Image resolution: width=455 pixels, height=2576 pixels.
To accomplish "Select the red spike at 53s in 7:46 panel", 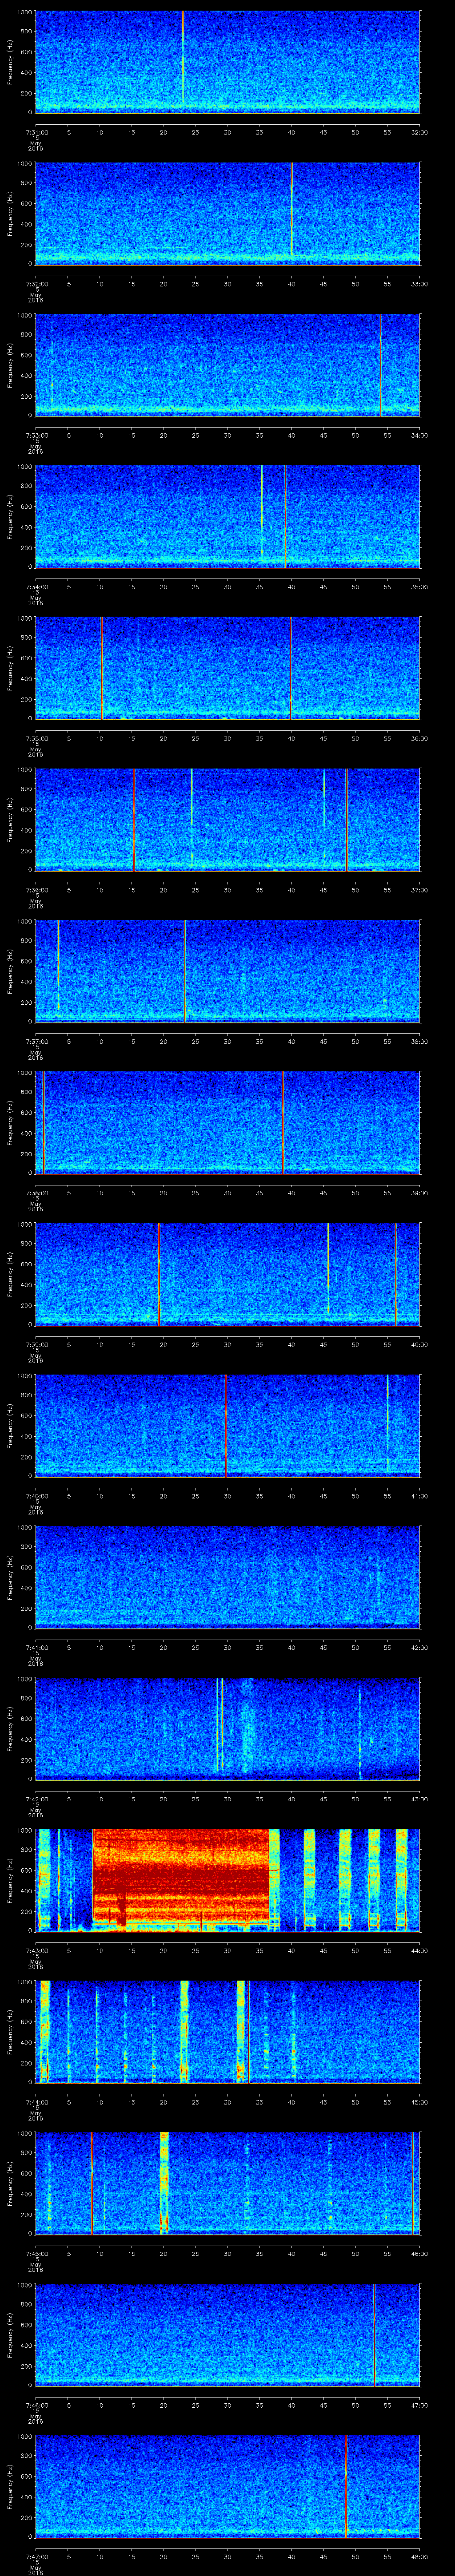I will point(374,2334).
